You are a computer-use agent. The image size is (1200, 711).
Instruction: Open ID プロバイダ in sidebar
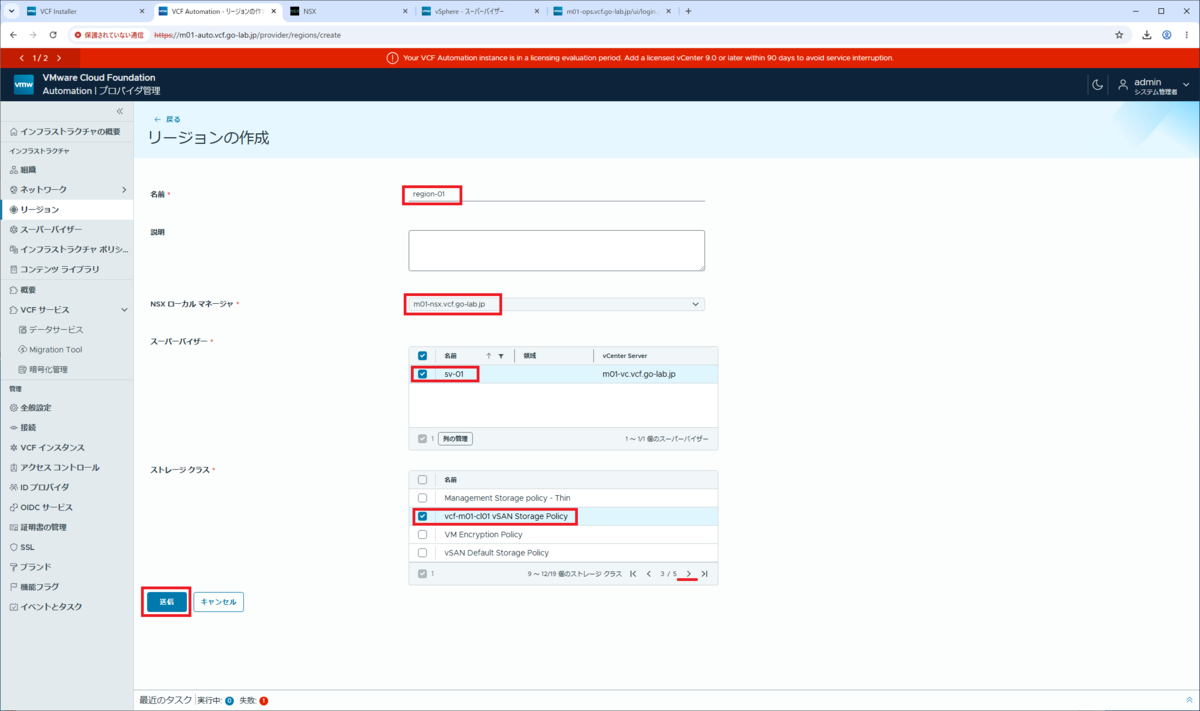pyautogui.click(x=45, y=488)
